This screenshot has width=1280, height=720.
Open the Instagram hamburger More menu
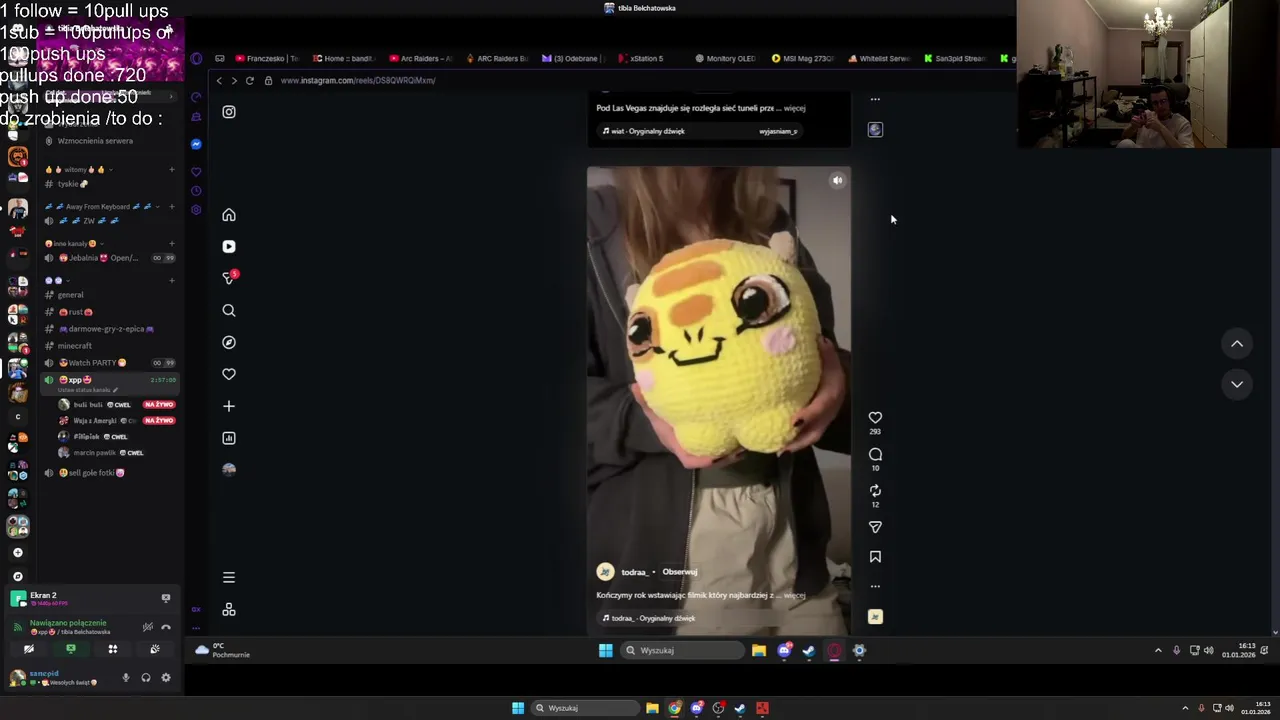(229, 577)
